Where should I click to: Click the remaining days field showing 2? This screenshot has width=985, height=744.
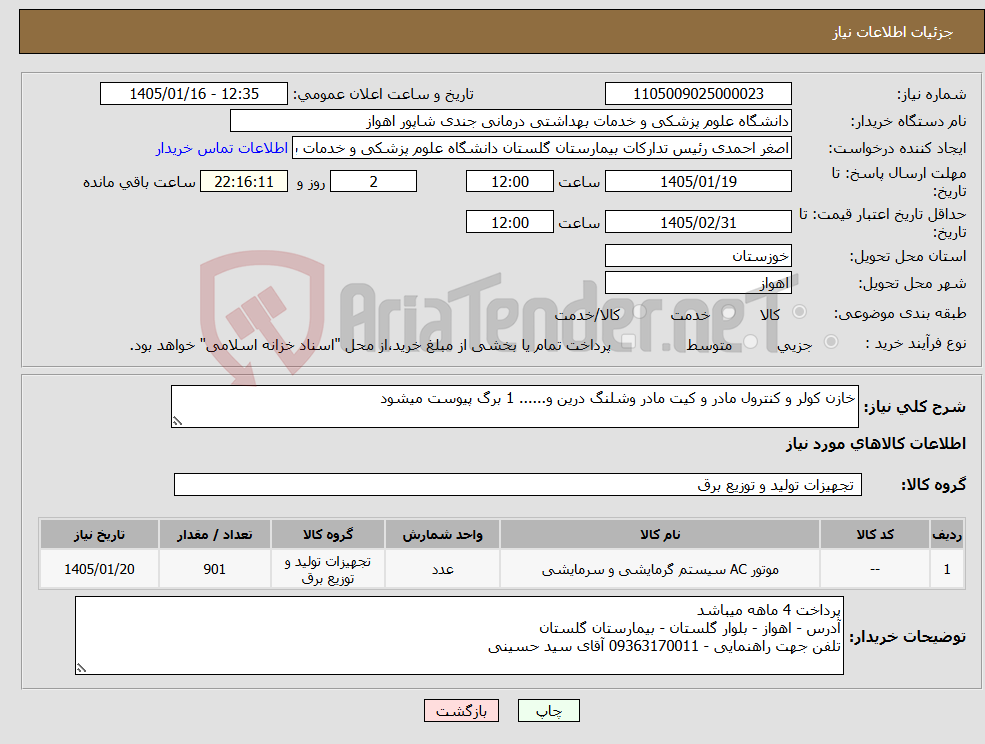[x=373, y=182]
